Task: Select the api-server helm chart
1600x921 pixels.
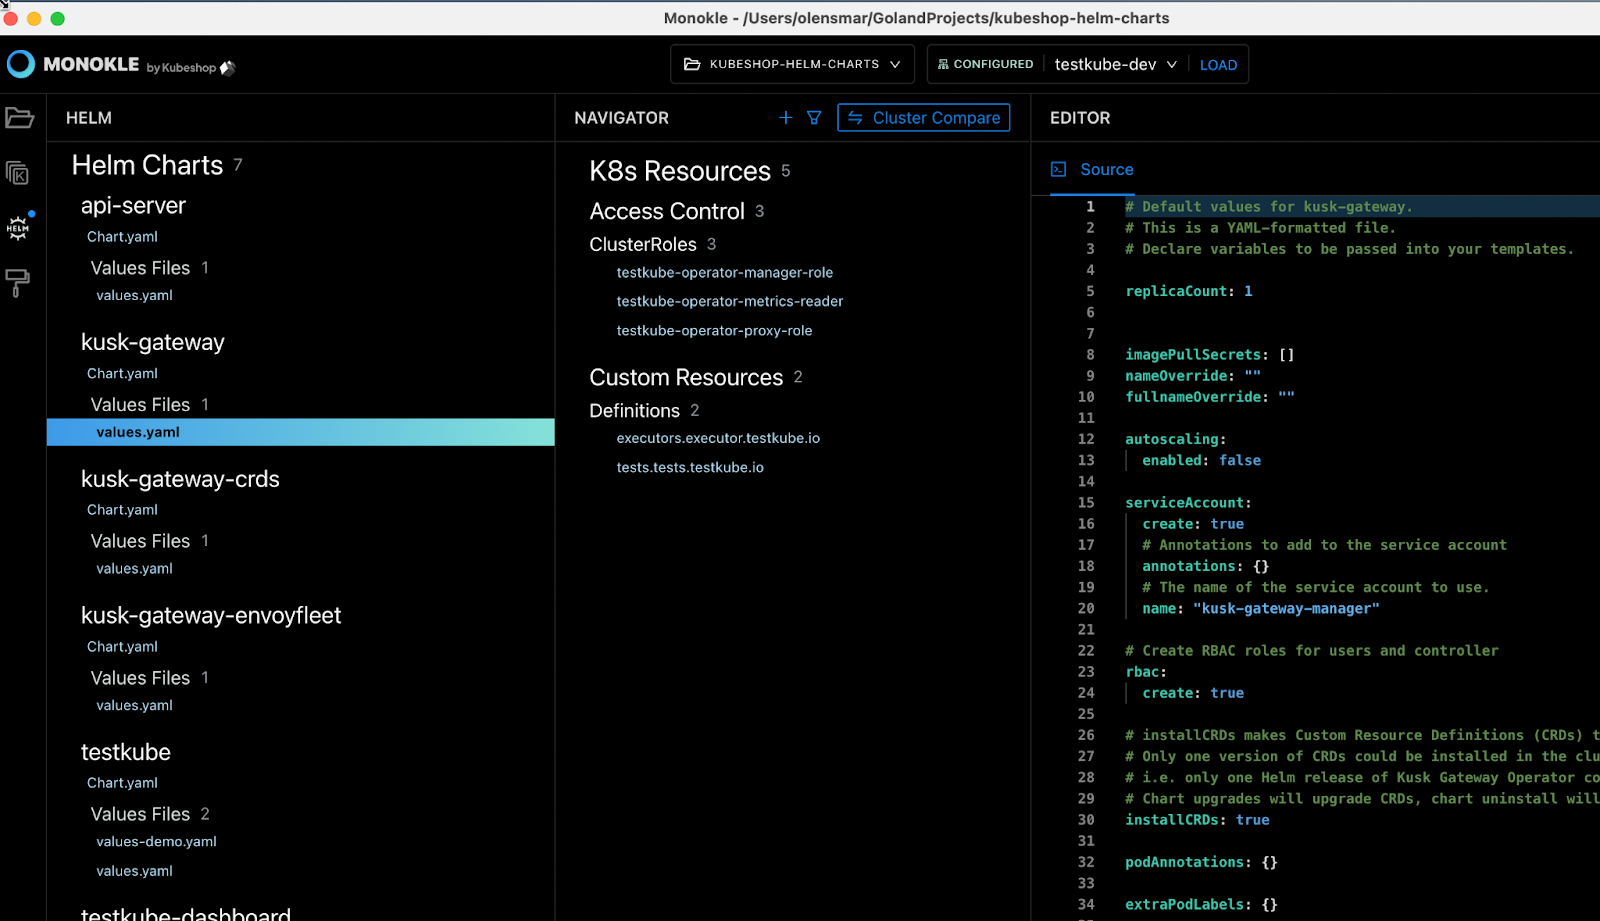Action: point(133,206)
